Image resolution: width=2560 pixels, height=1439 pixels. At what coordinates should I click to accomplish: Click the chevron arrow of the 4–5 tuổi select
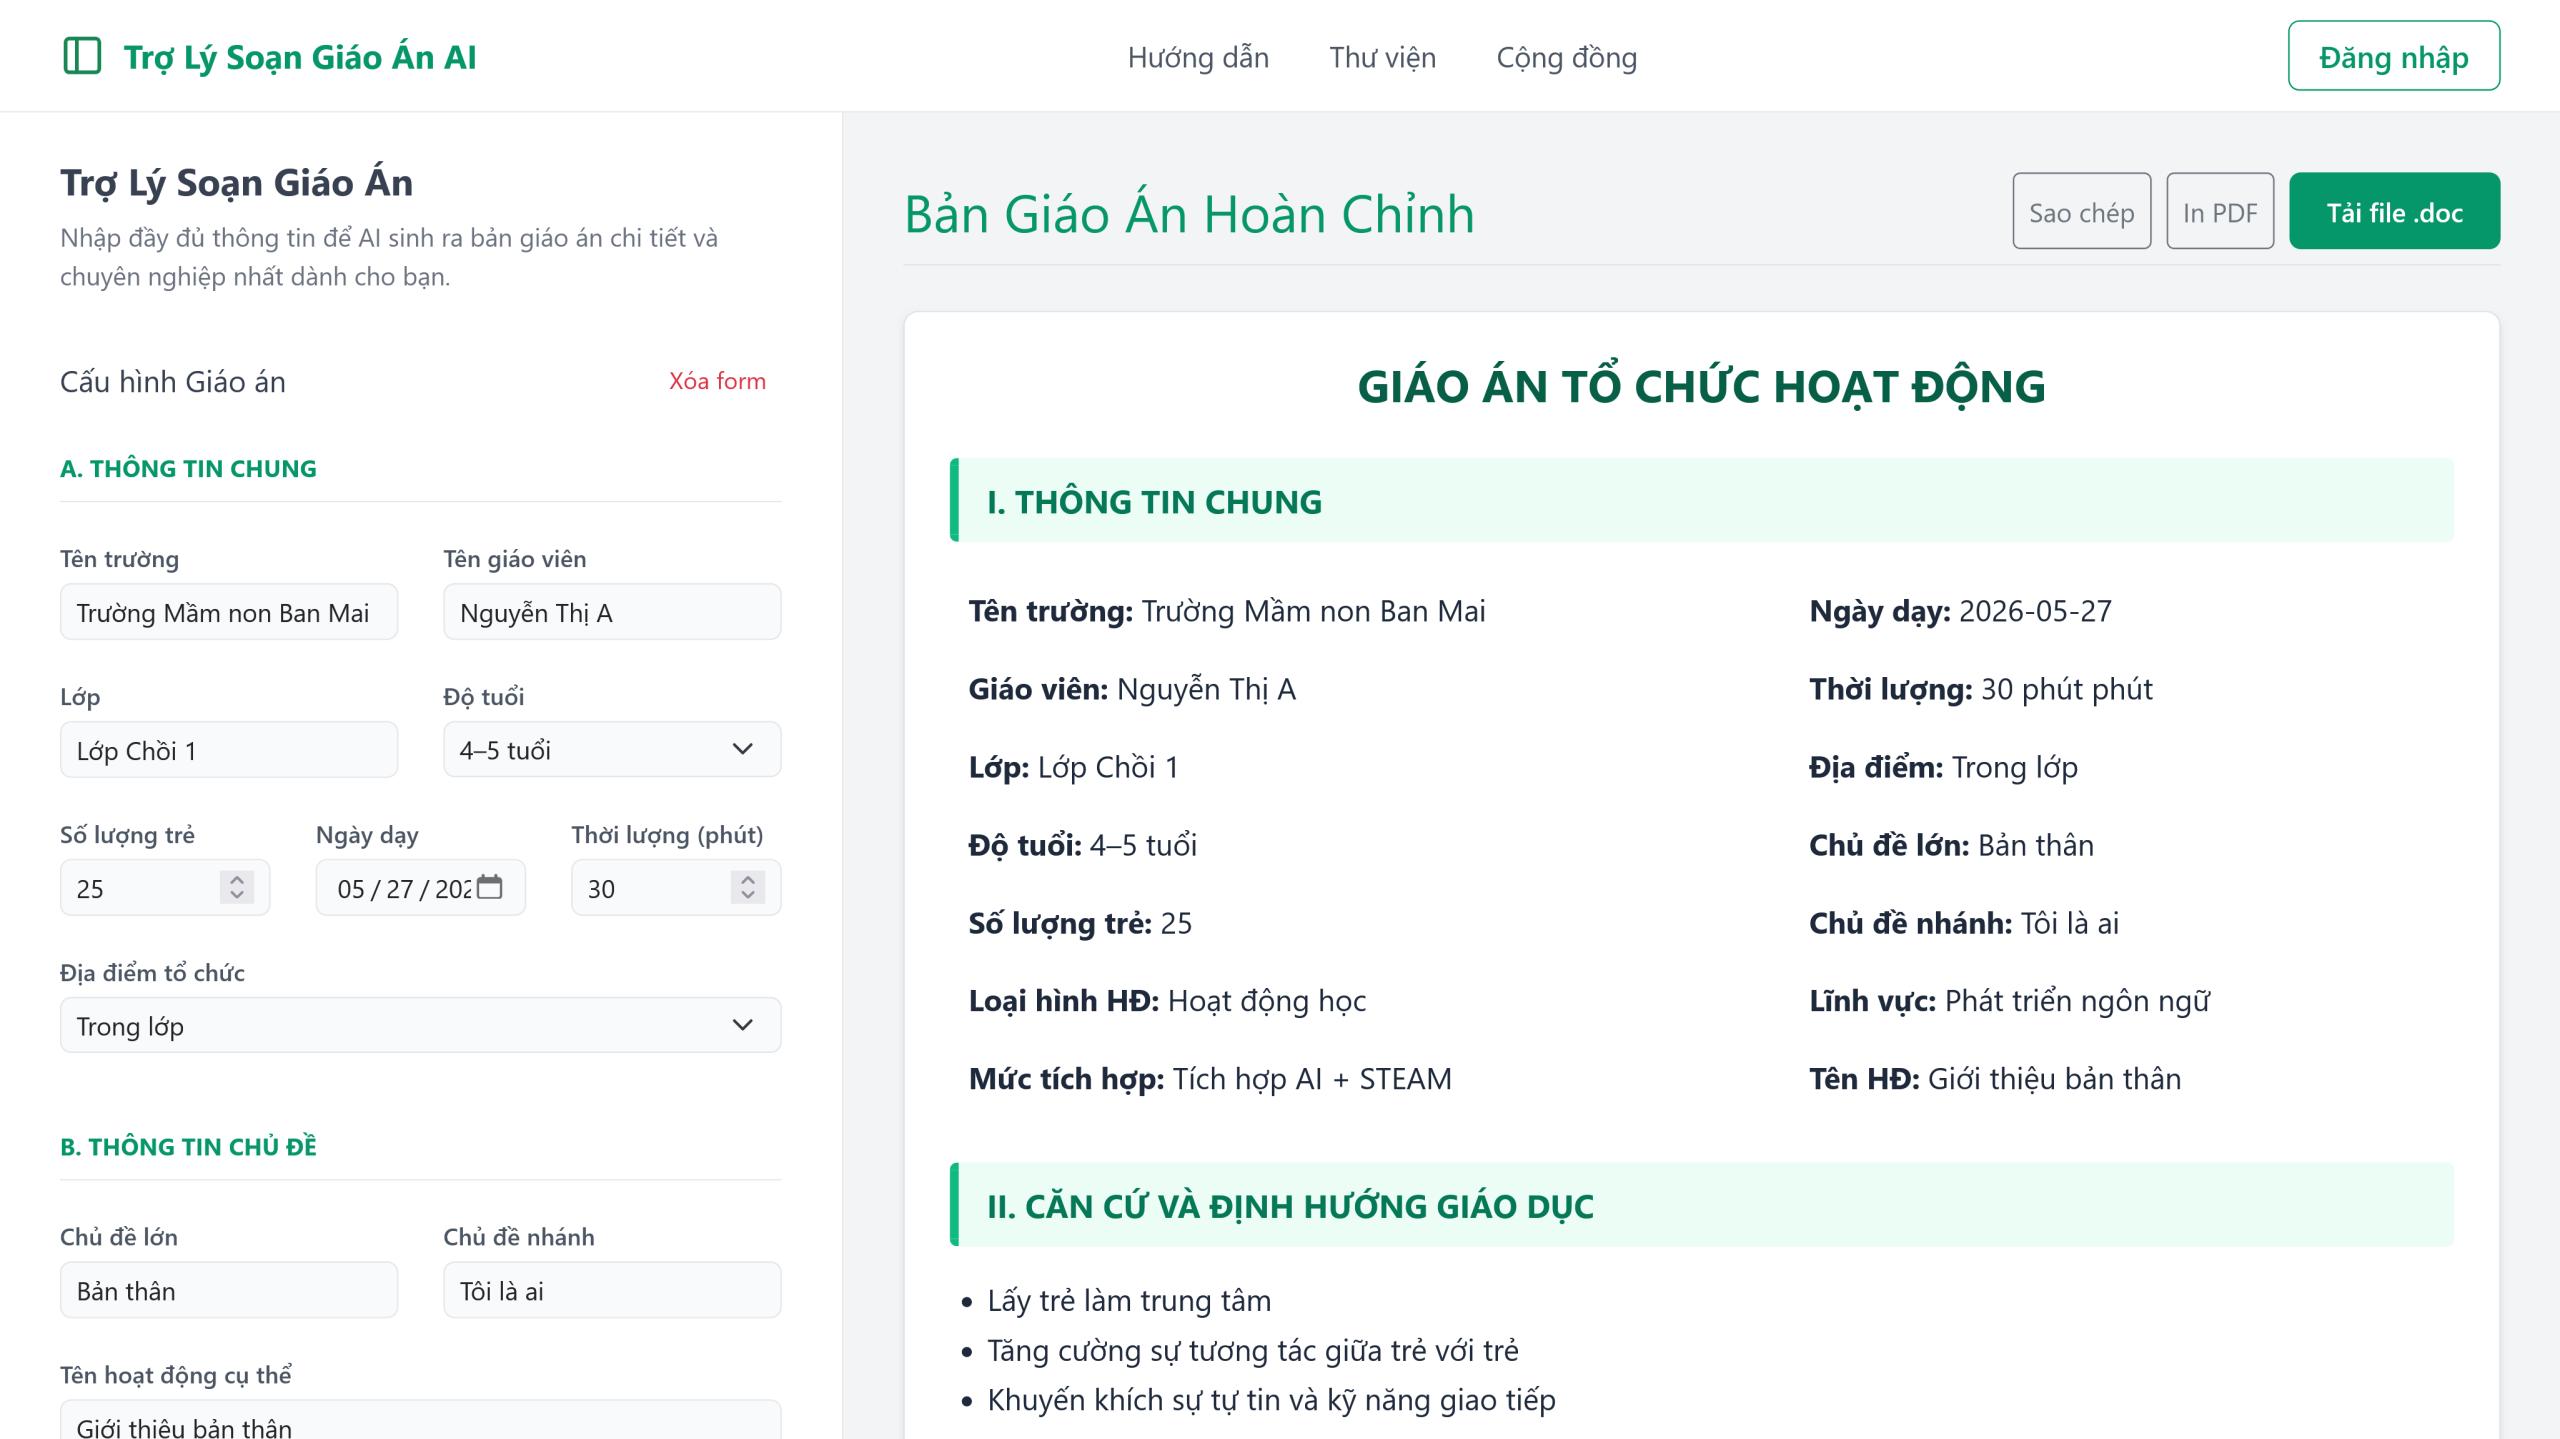click(742, 749)
